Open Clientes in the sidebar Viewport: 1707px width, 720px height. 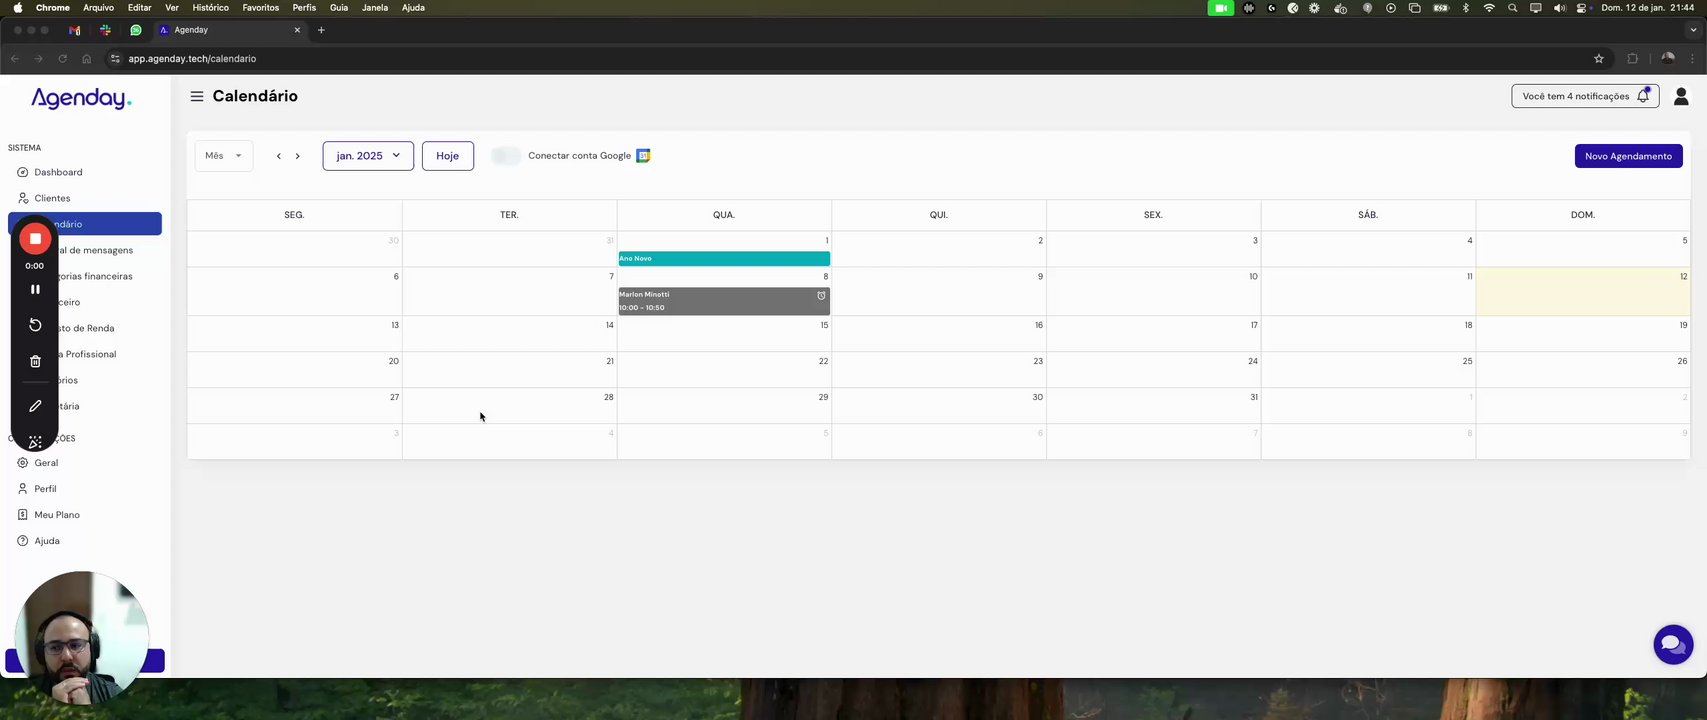coord(52,198)
